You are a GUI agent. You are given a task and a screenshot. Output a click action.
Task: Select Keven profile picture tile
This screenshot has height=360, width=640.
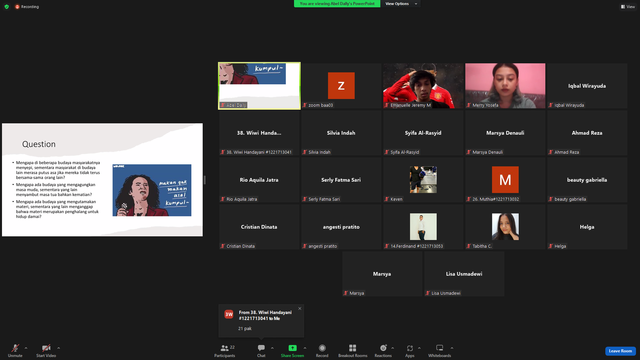click(423, 180)
